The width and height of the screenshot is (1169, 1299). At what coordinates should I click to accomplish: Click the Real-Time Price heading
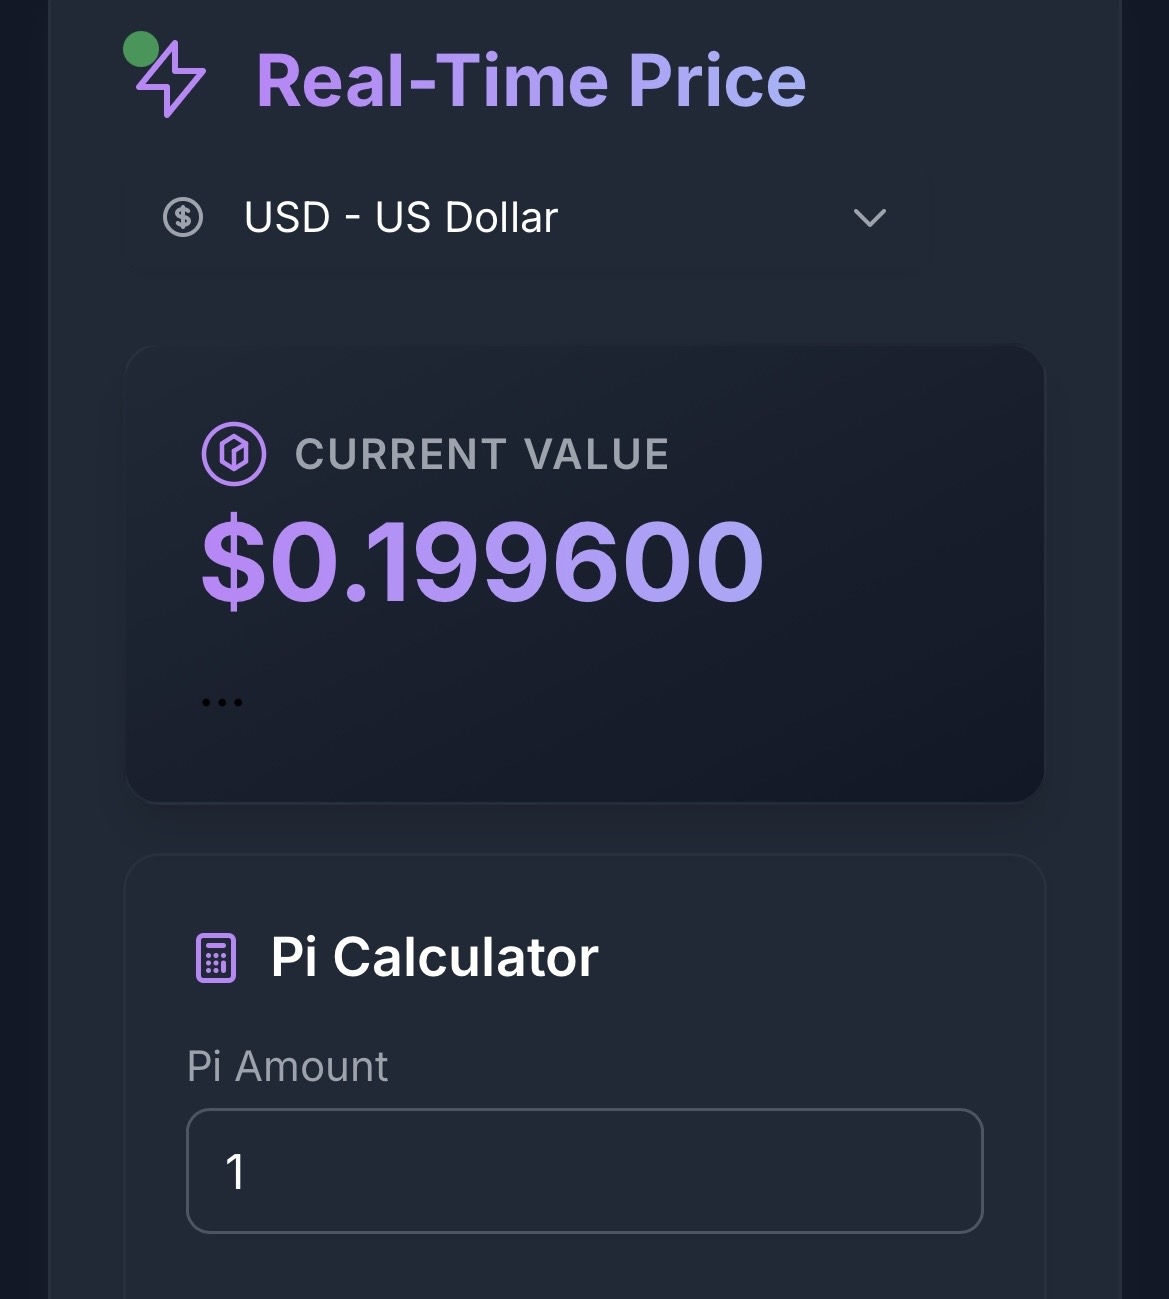point(531,81)
